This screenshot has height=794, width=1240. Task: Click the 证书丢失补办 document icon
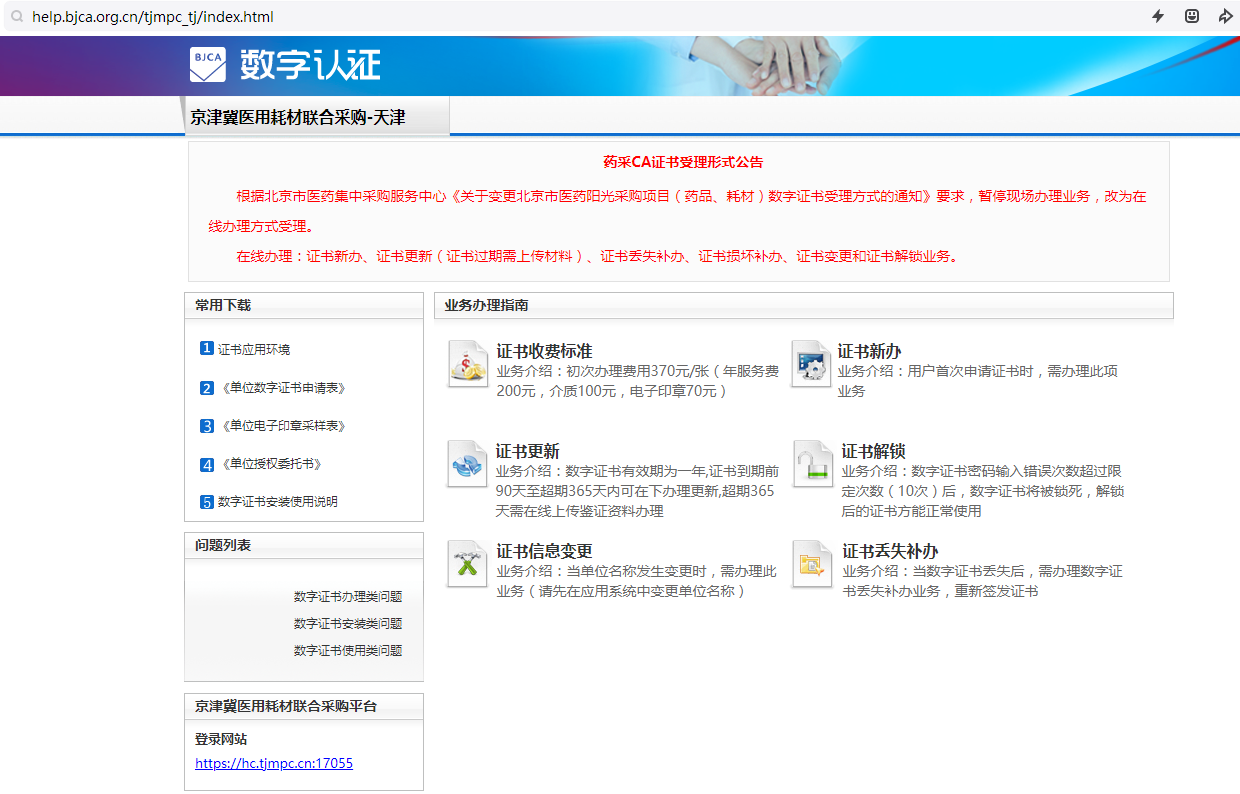(x=811, y=564)
